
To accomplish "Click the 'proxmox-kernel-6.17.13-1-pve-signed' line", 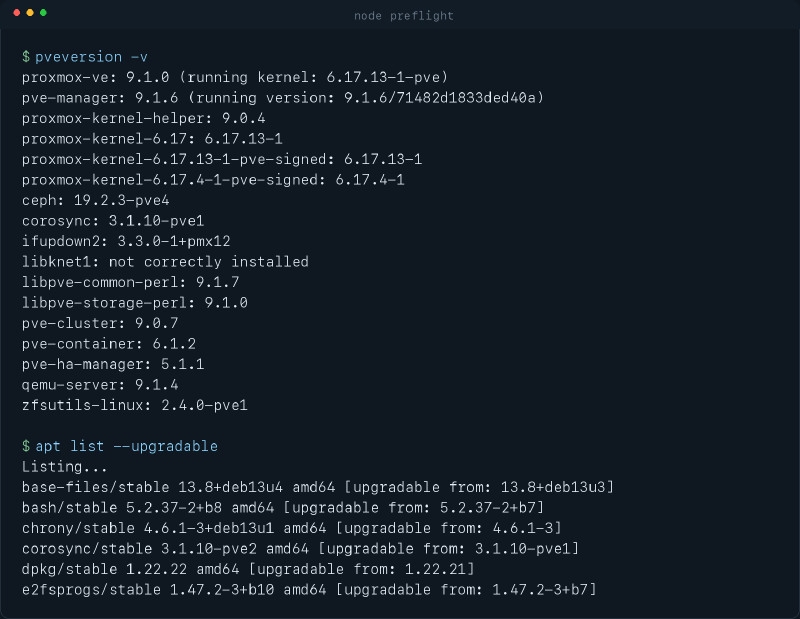I will pos(222,159).
